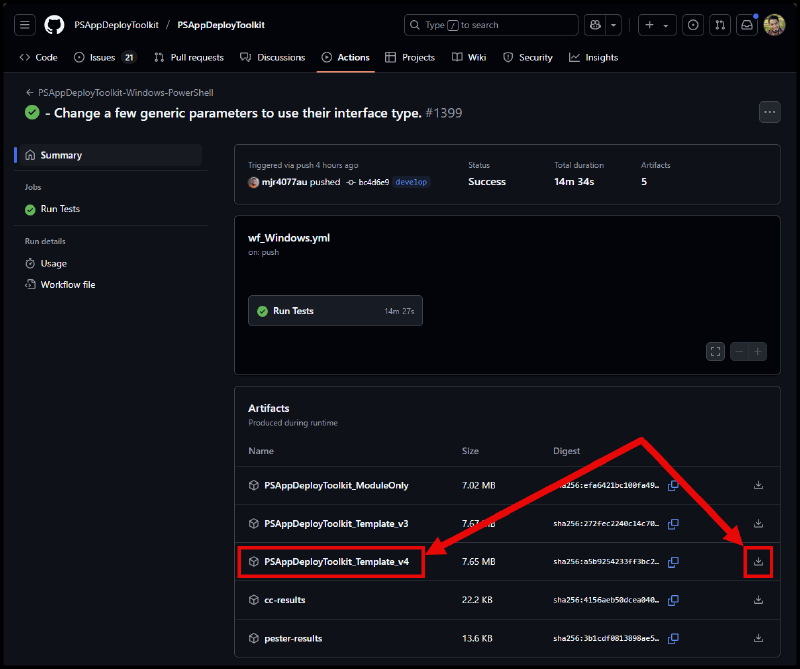The width and height of the screenshot is (800, 669).
Task: Open the PSAppDeployToolkit_Template_v3 artifact name
Action: tap(336, 524)
